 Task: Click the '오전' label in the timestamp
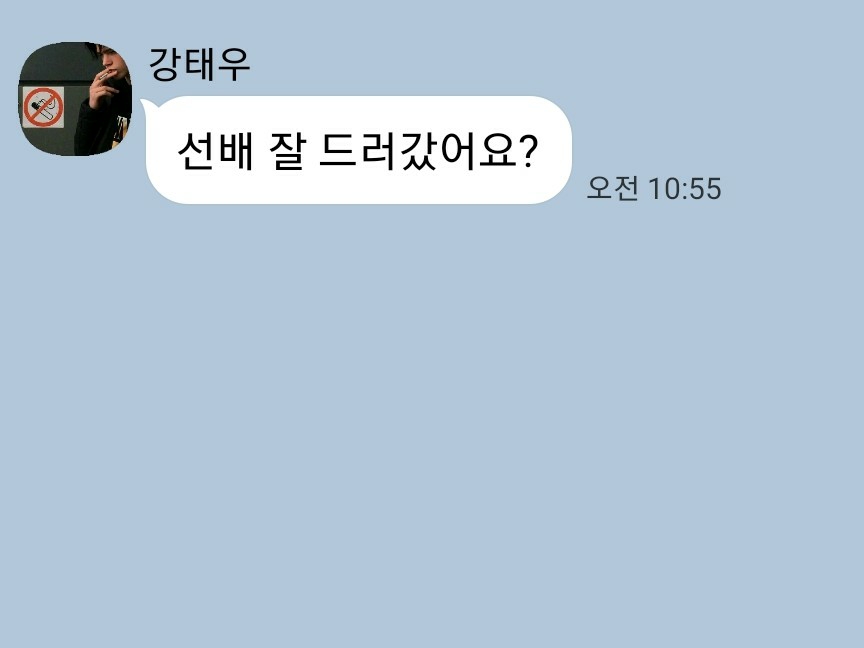click(612, 188)
